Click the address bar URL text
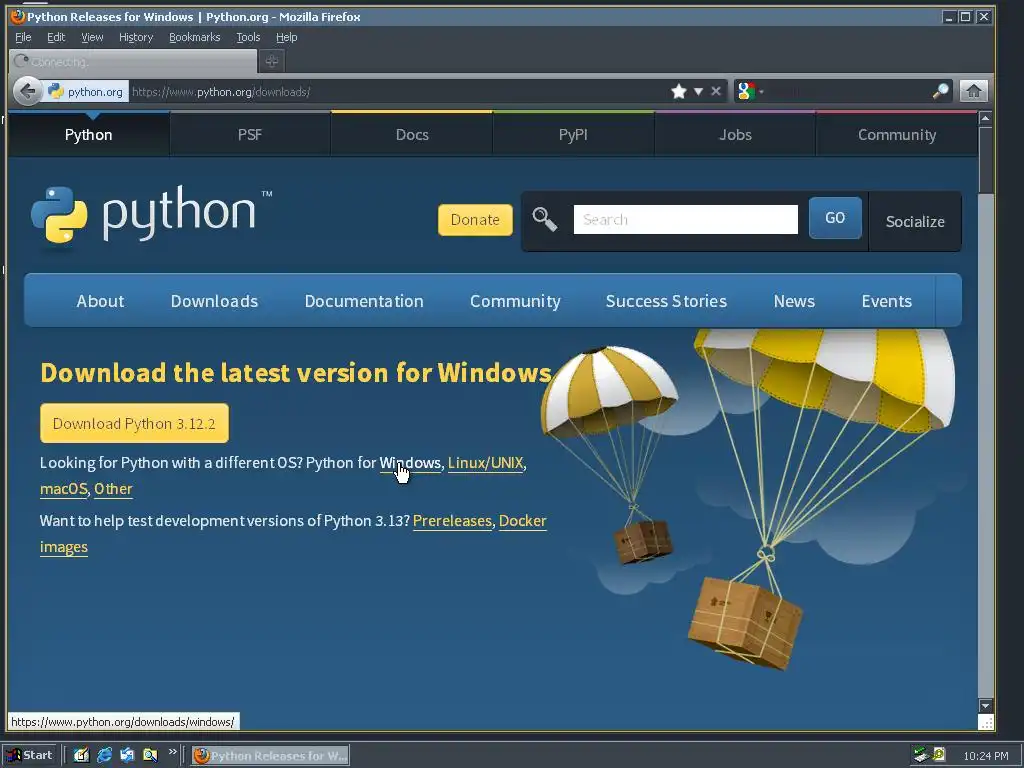 tap(221, 92)
